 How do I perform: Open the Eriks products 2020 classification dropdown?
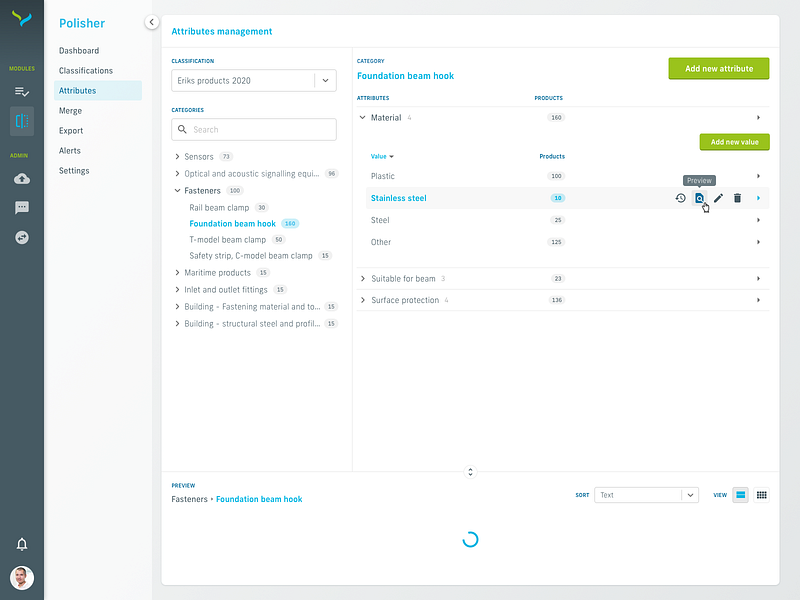point(254,81)
